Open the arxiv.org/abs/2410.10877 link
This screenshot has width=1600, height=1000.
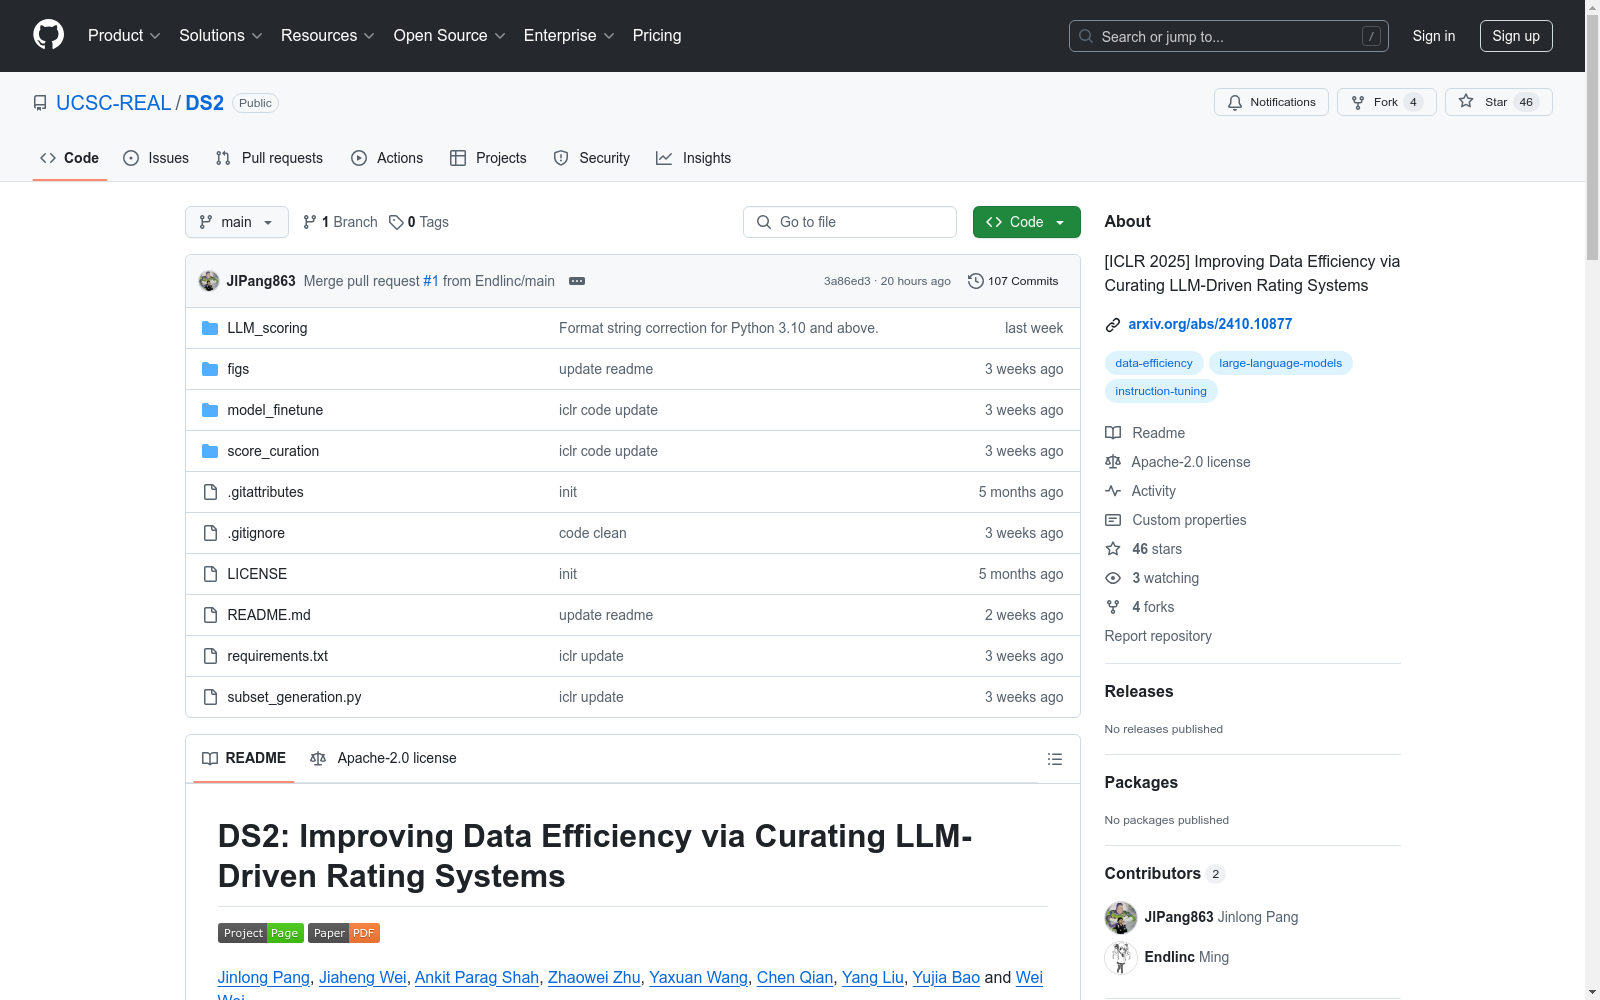(x=1210, y=324)
